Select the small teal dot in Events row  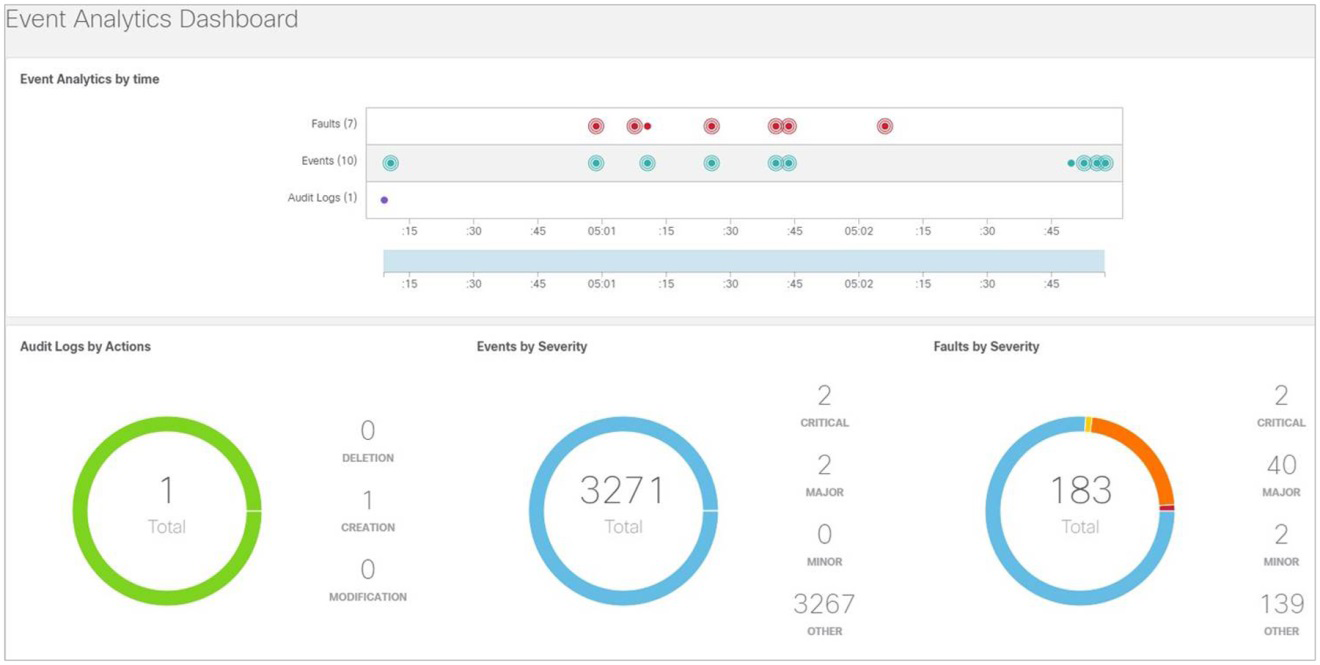[x=1071, y=163]
